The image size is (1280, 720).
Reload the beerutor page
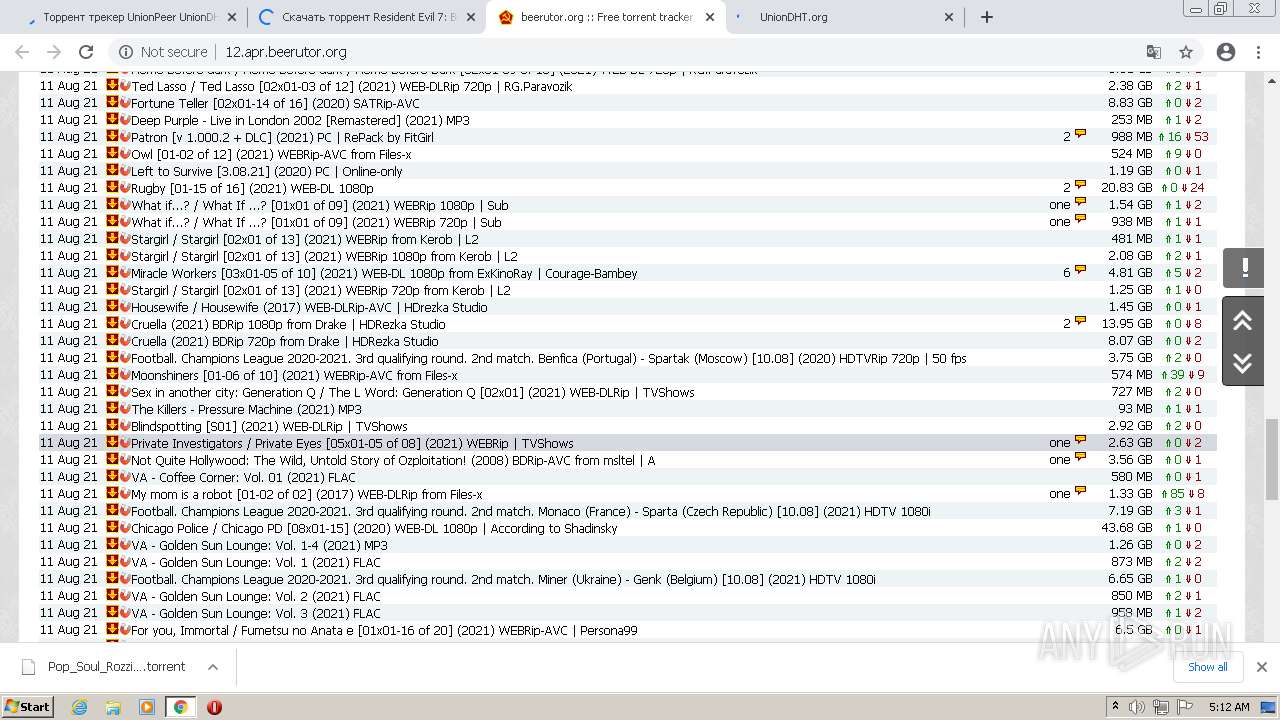click(86, 52)
